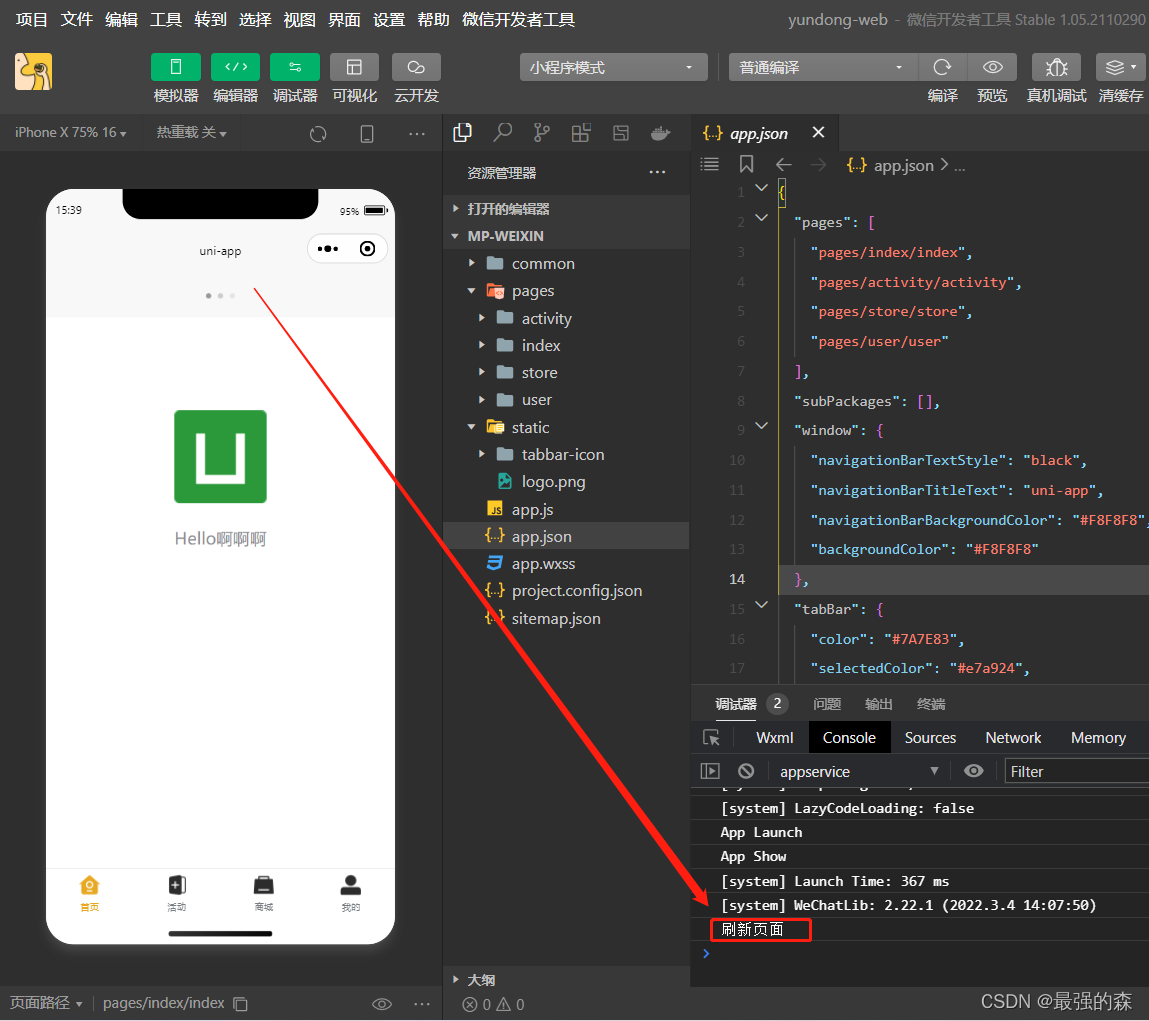Click the compile refresh icon
This screenshot has width=1149, height=1021.
[942, 67]
